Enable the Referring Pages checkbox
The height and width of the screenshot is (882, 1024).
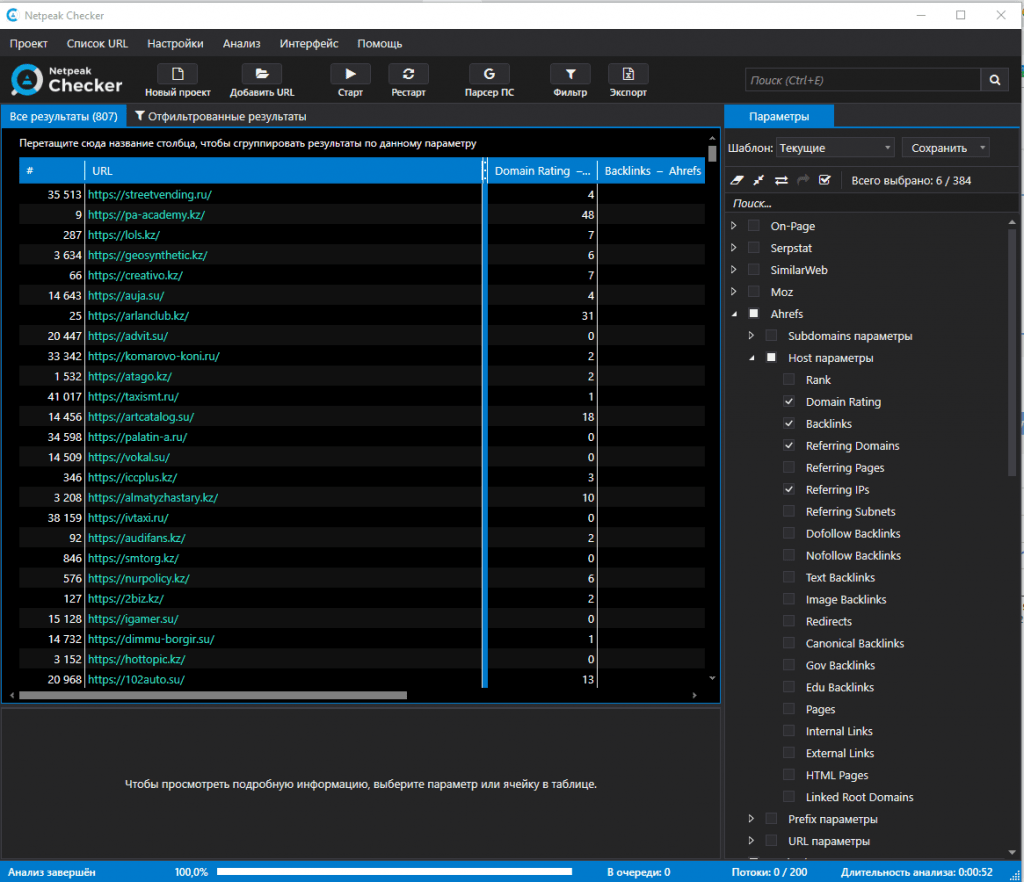[x=789, y=467]
